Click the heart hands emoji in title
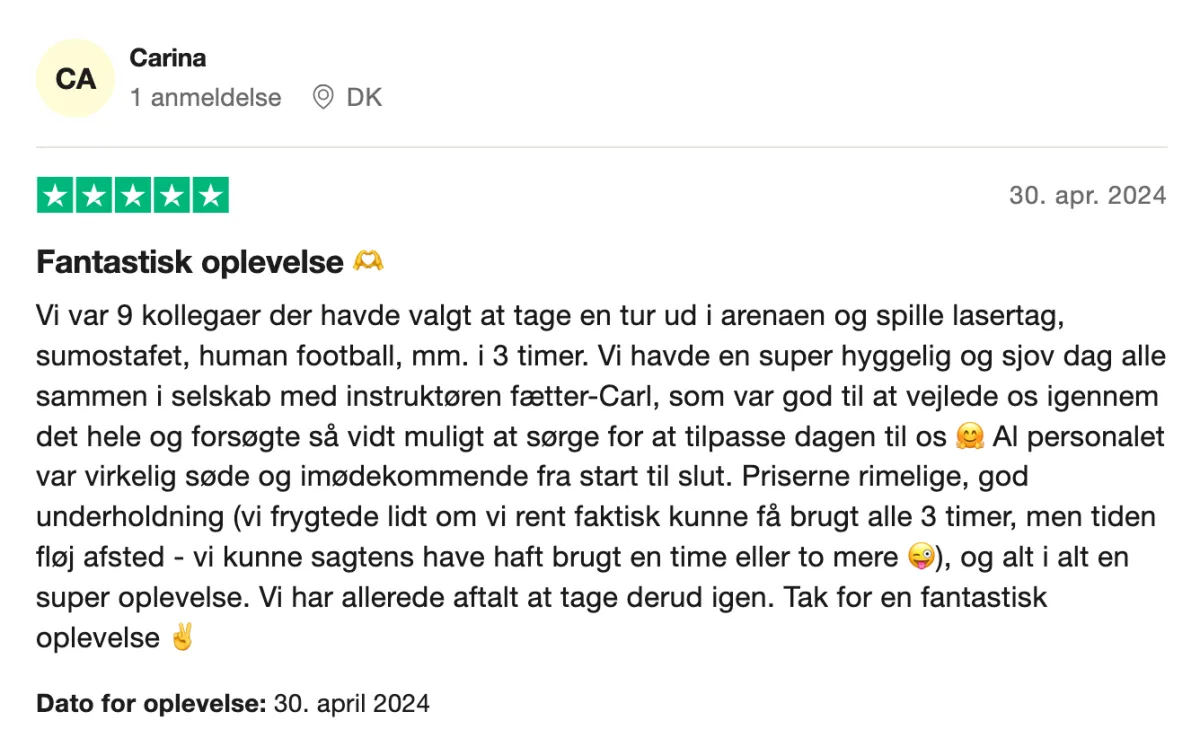1200x738 pixels. [x=368, y=262]
